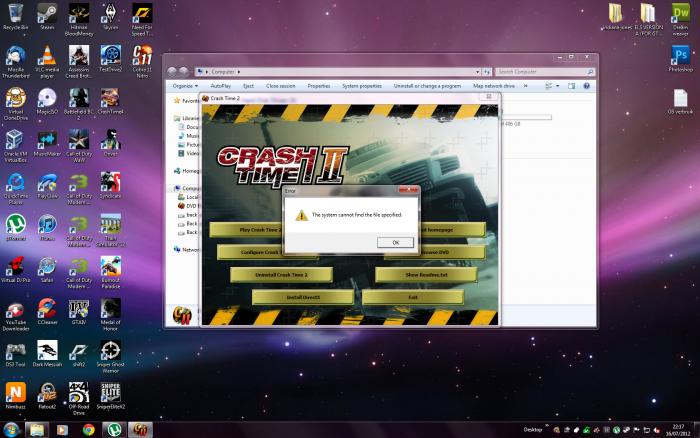Open the Dreamweaver desktop shortcut
Image resolution: width=700 pixels, height=438 pixels.
[x=681, y=20]
